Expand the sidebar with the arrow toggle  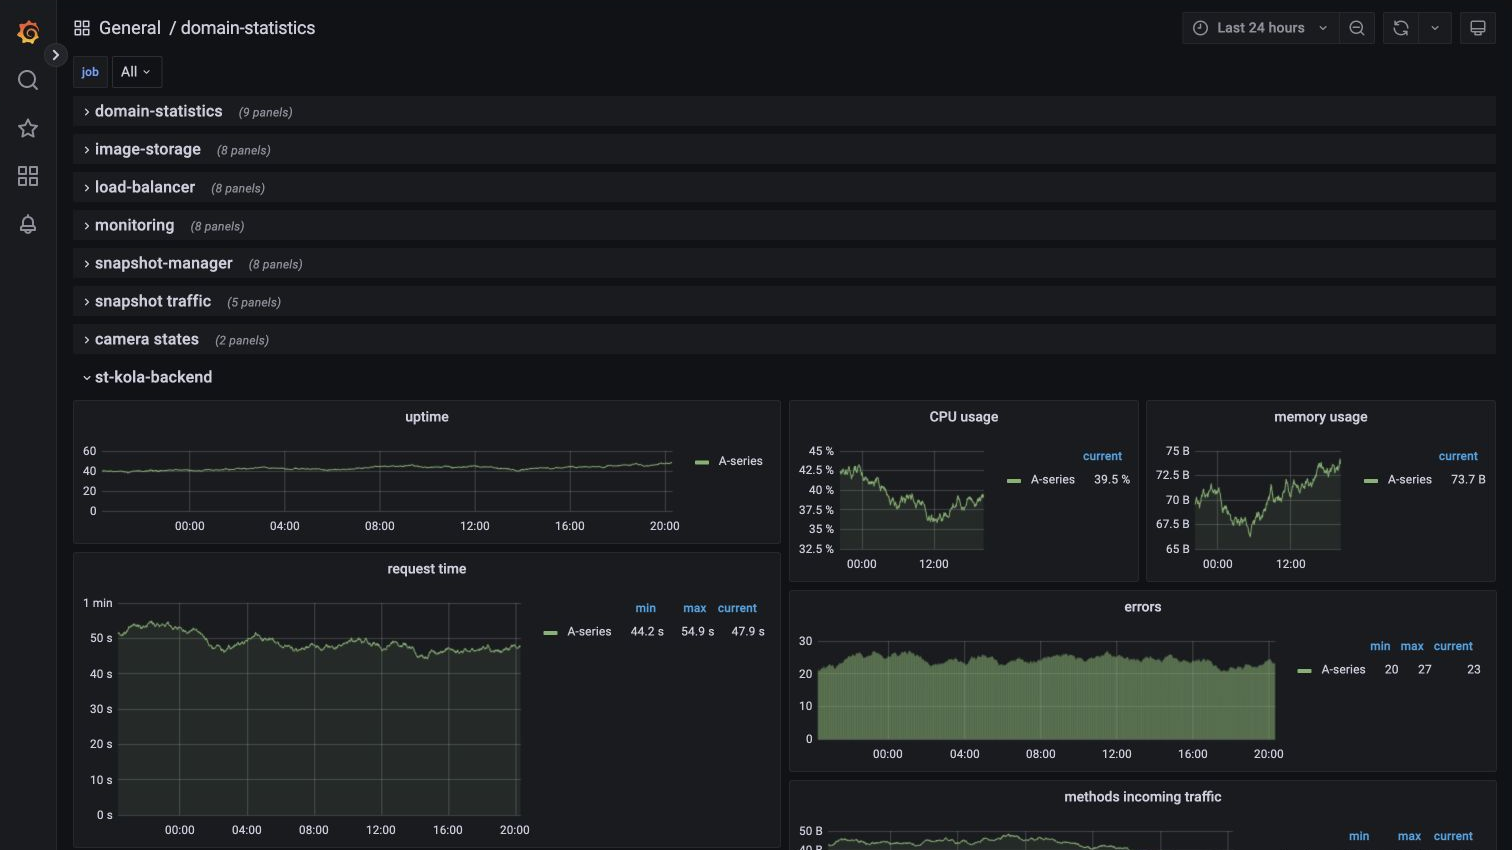(x=56, y=55)
